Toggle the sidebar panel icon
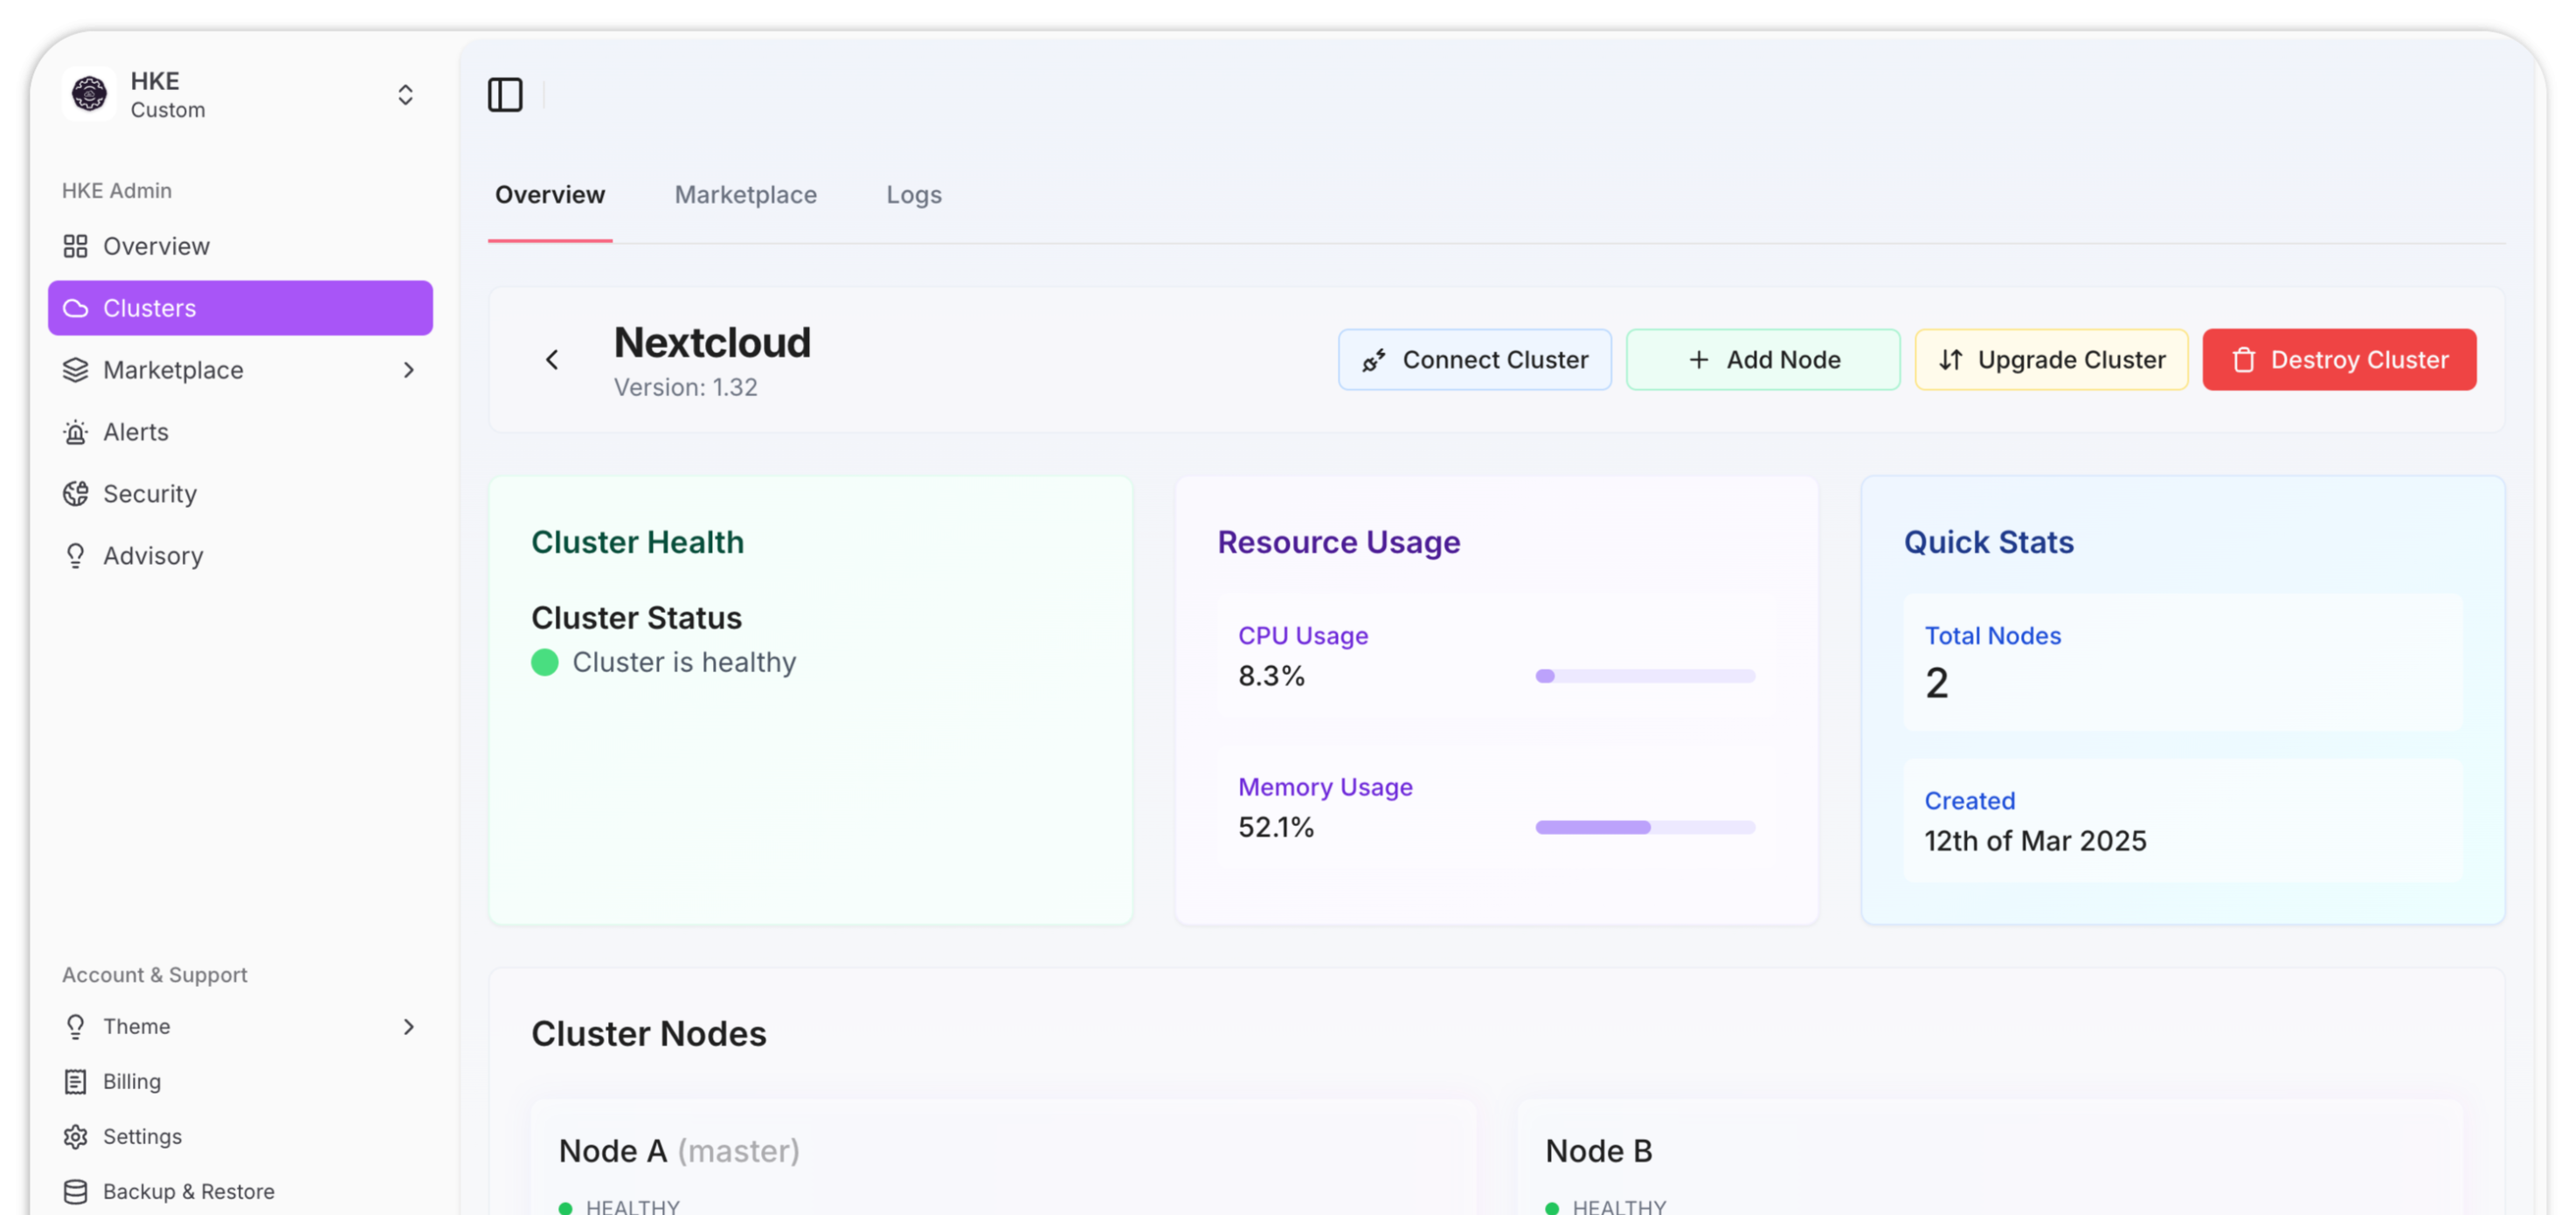Image resolution: width=2576 pixels, height=1215 pixels. click(505, 95)
